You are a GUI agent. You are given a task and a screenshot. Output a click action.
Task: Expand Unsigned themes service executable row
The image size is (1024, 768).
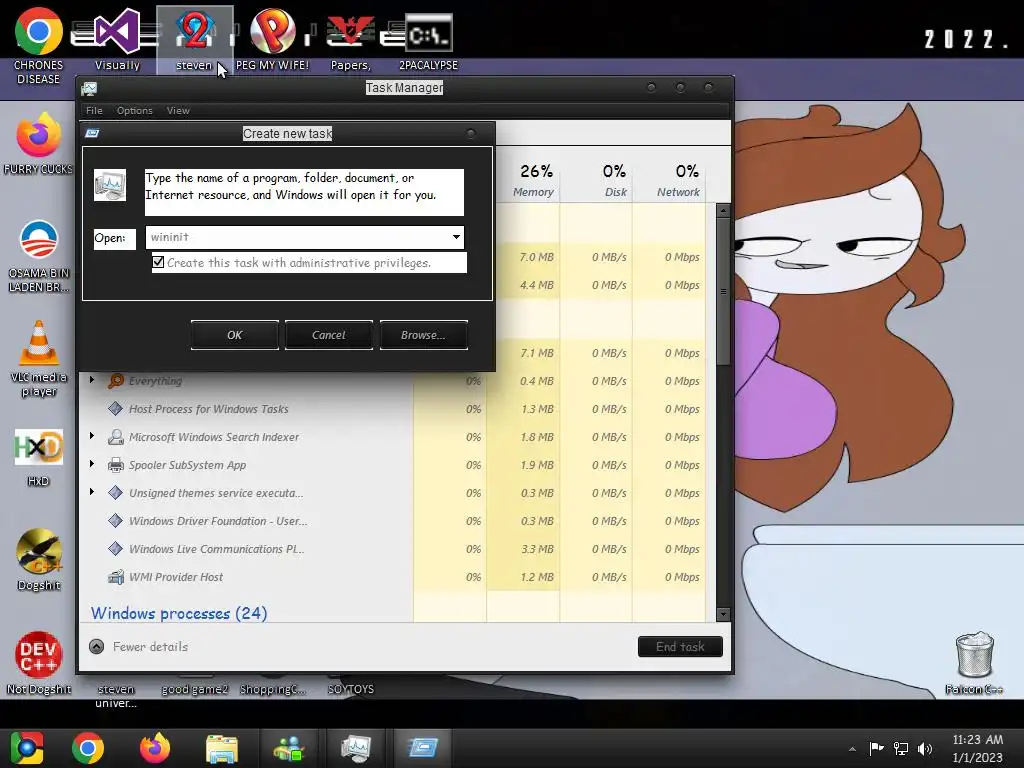[92, 492]
